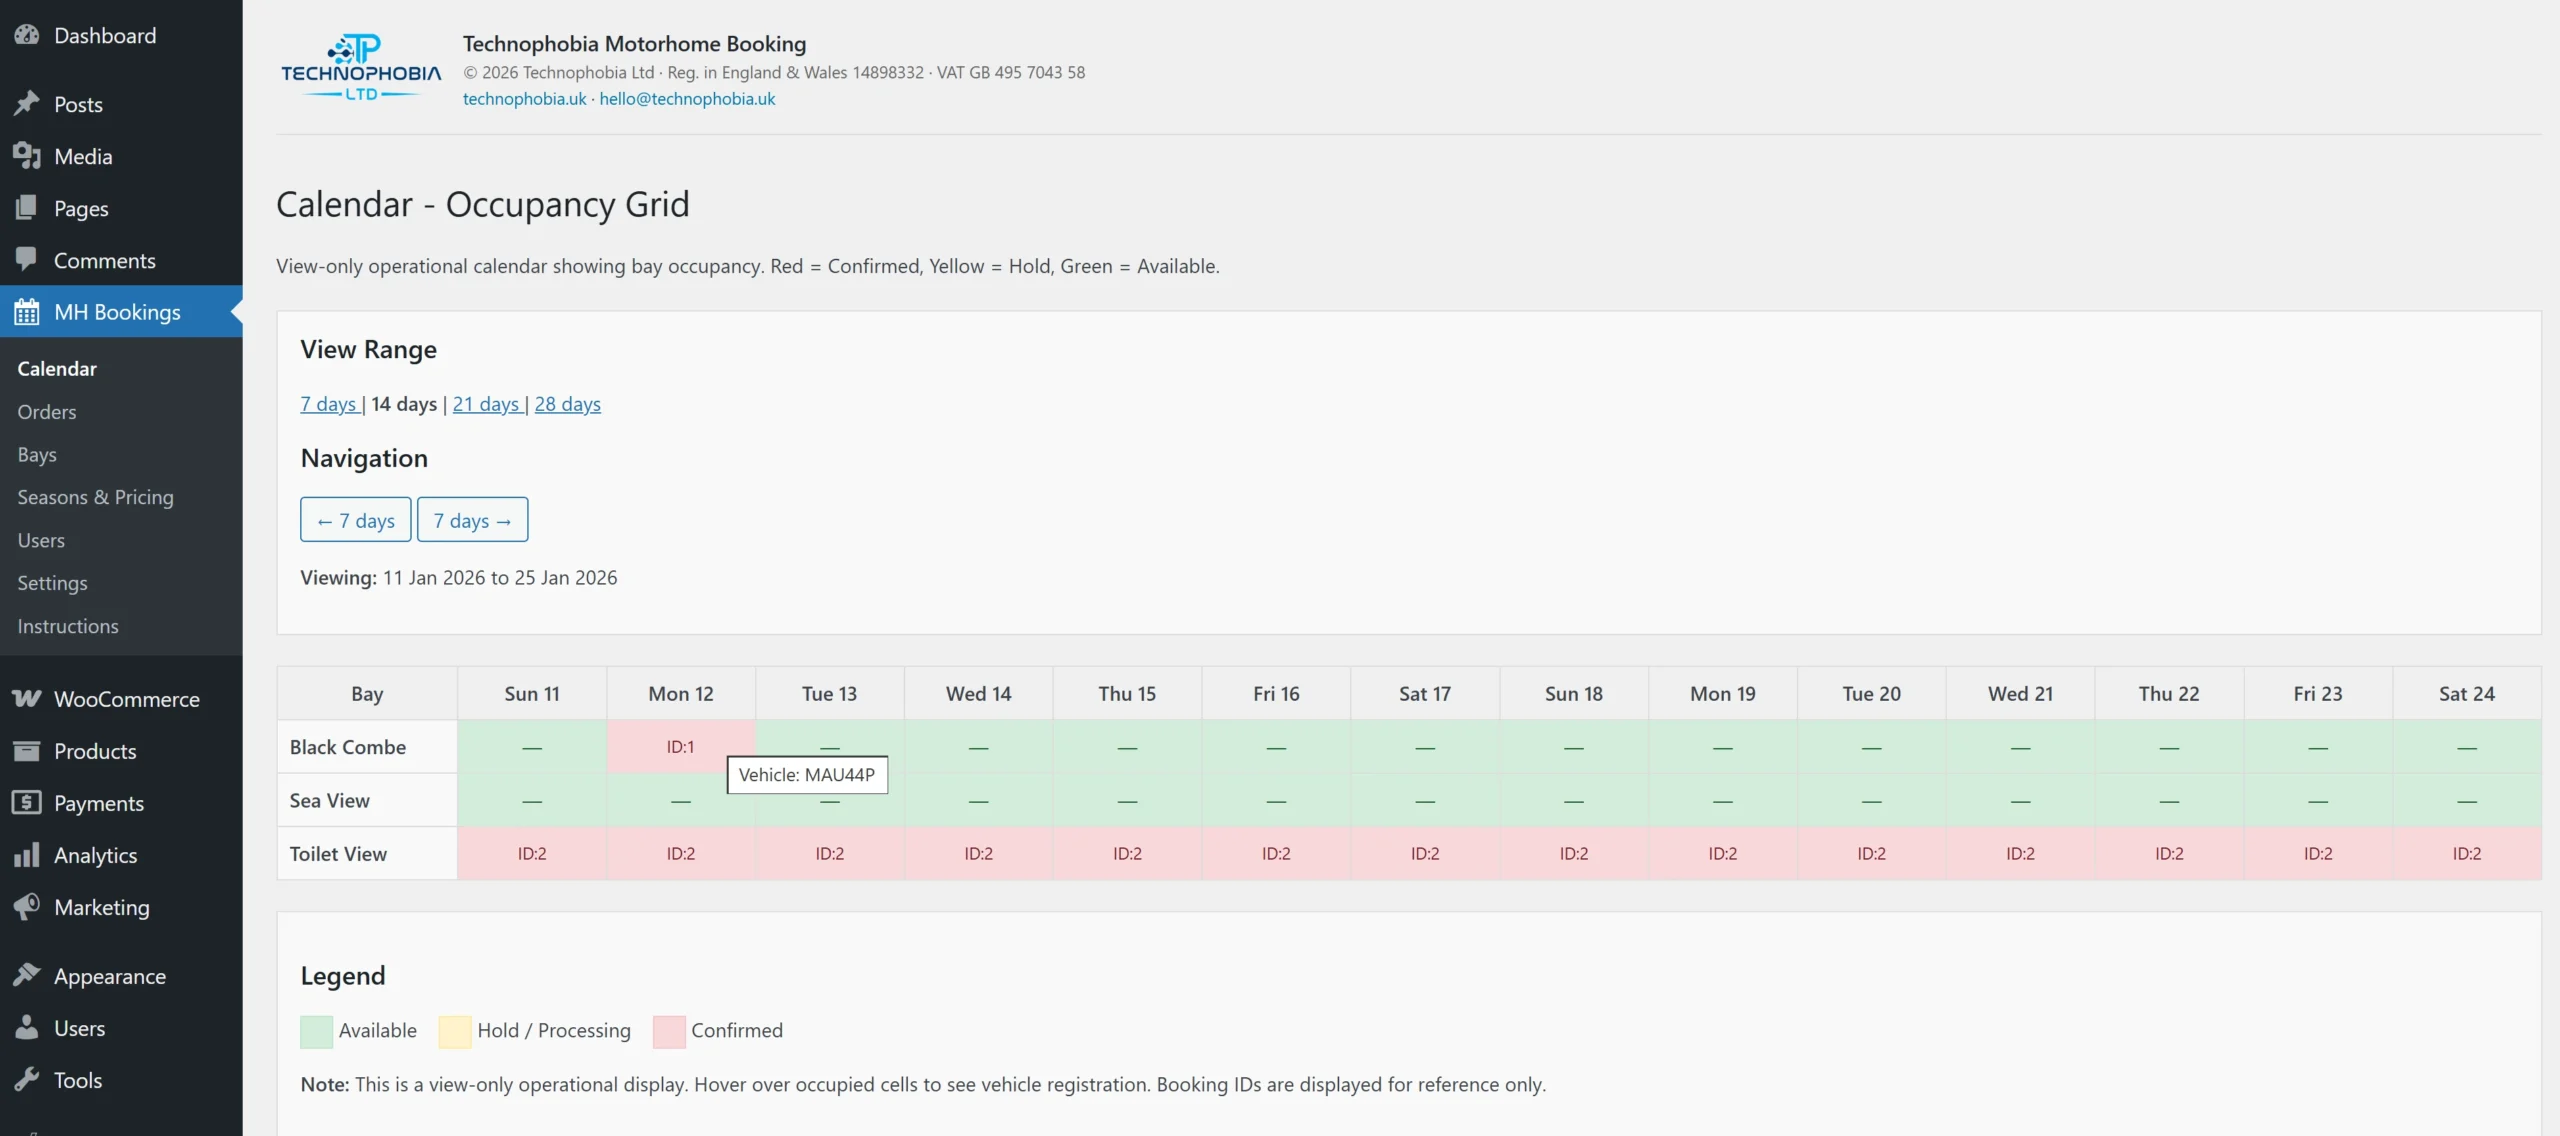Screen dimensions: 2560x1136
Task: Click Black Combe available cell on Fri 16
Action: point(1276,747)
